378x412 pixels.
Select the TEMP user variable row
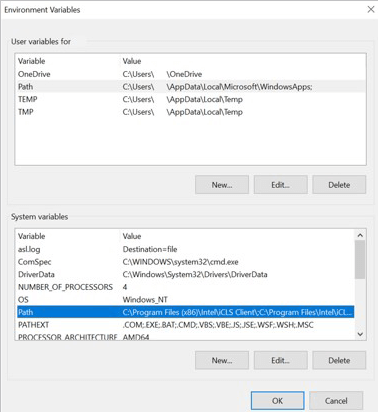tap(190, 99)
